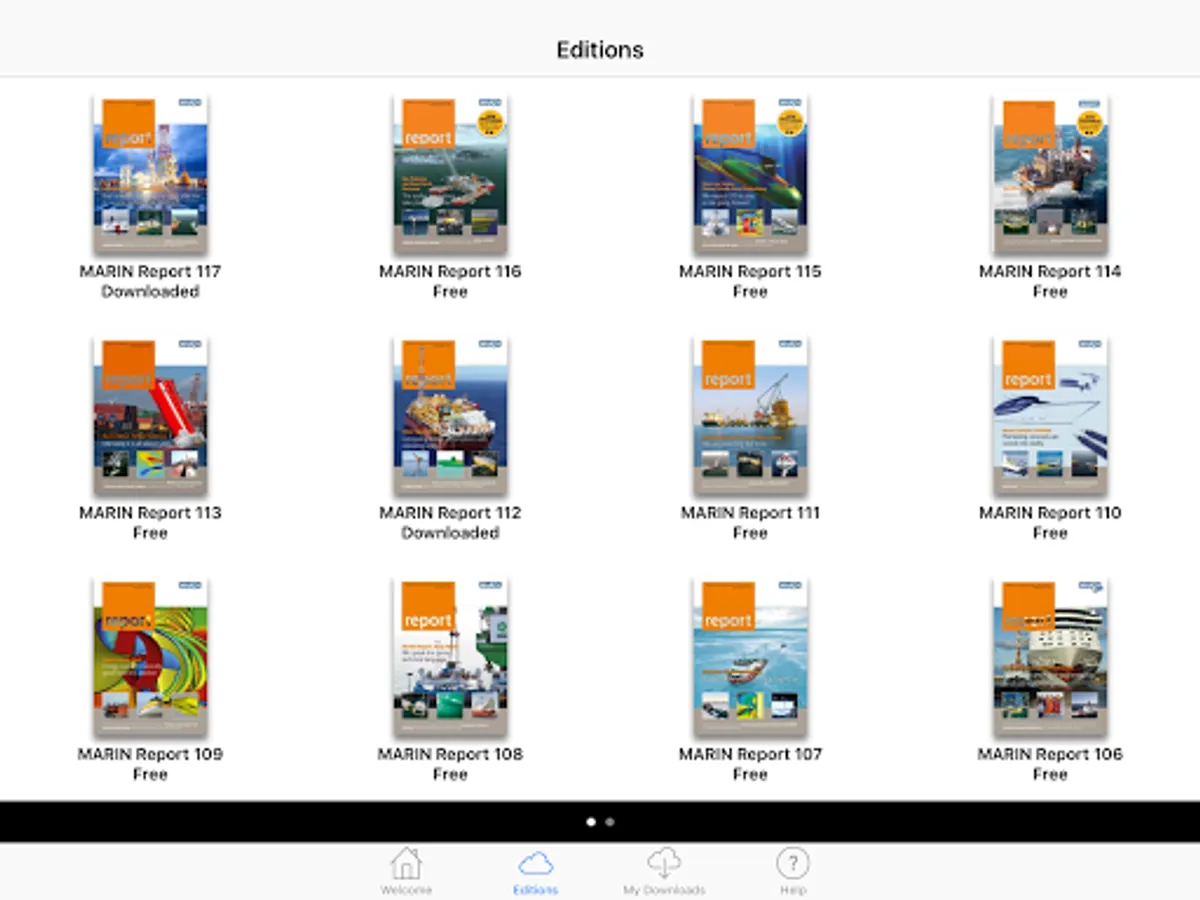The width and height of the screenshot is (1200, 900).
Task: Open MARIN Report 115 cover thumbnail
Action: [x=750, y=175]
